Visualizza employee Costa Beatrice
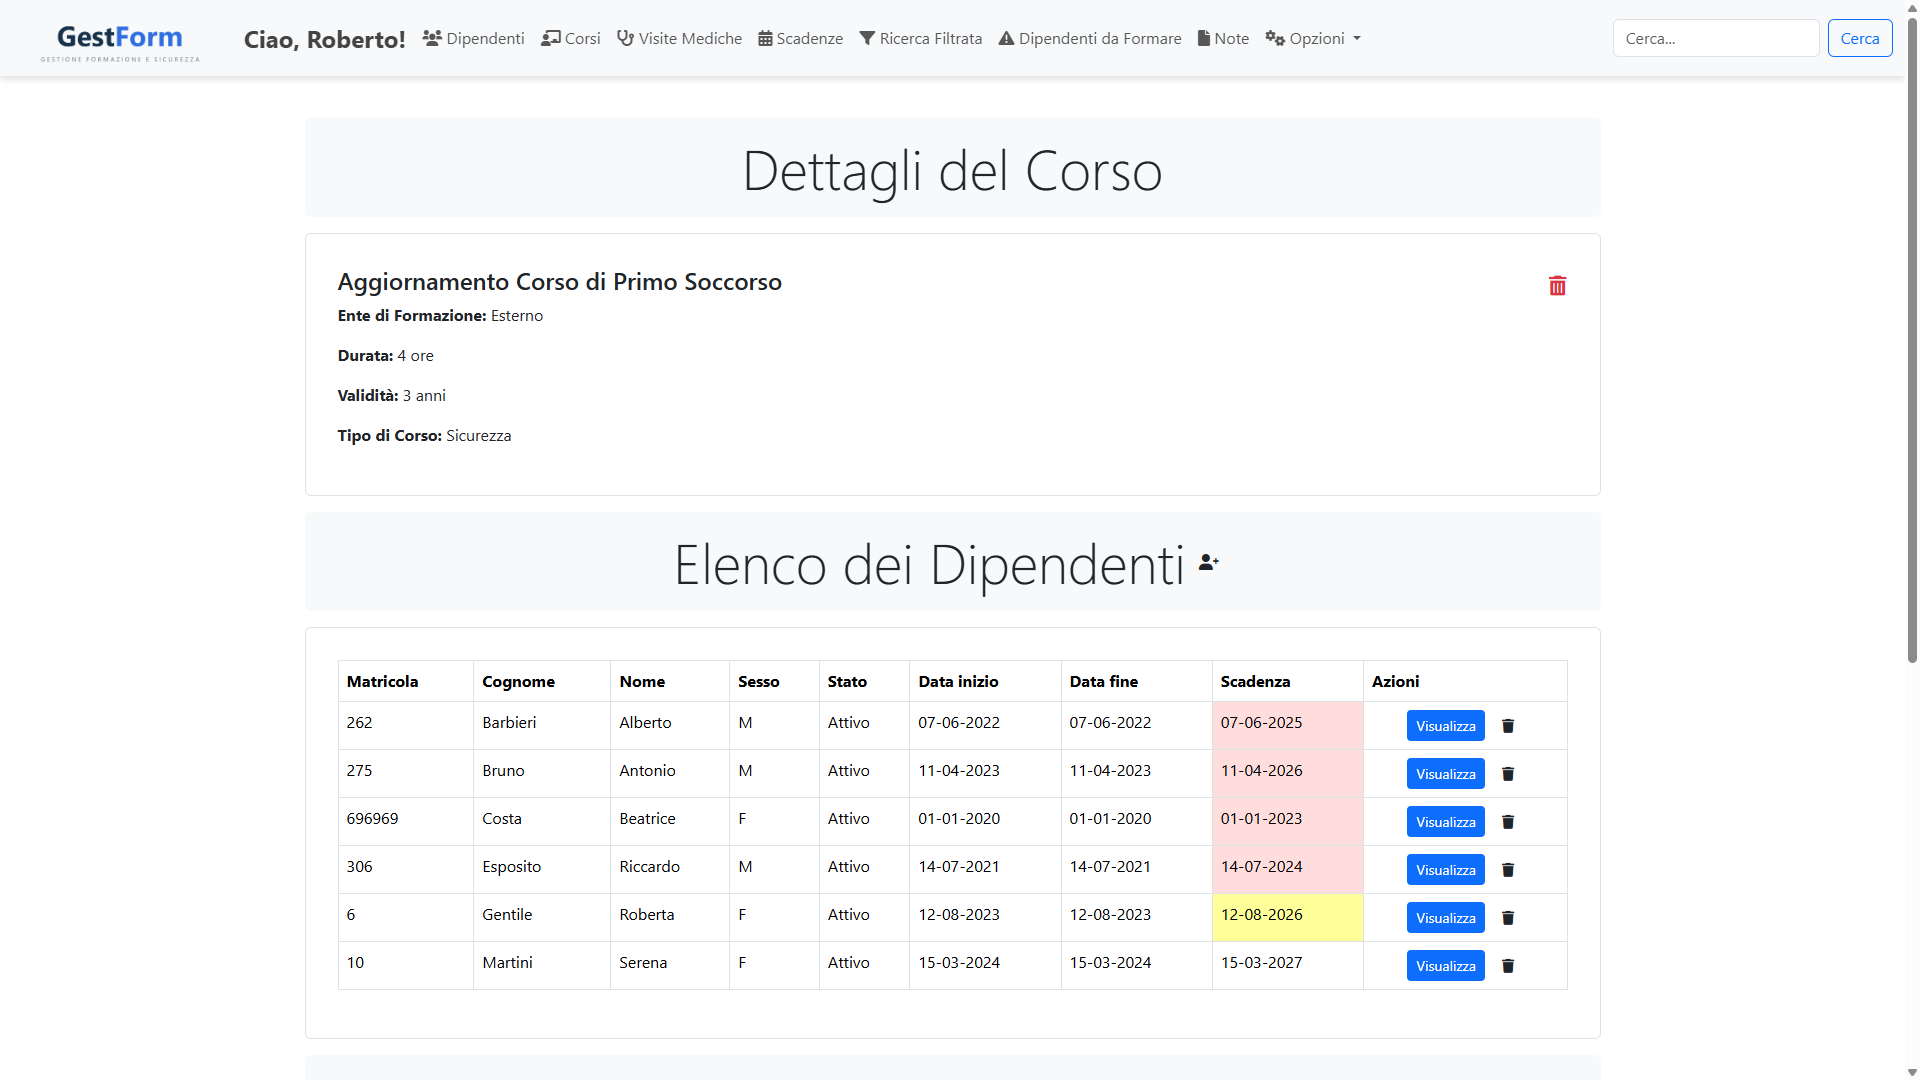This screenshot has width=1920, height=1080. pos(1445,822)
